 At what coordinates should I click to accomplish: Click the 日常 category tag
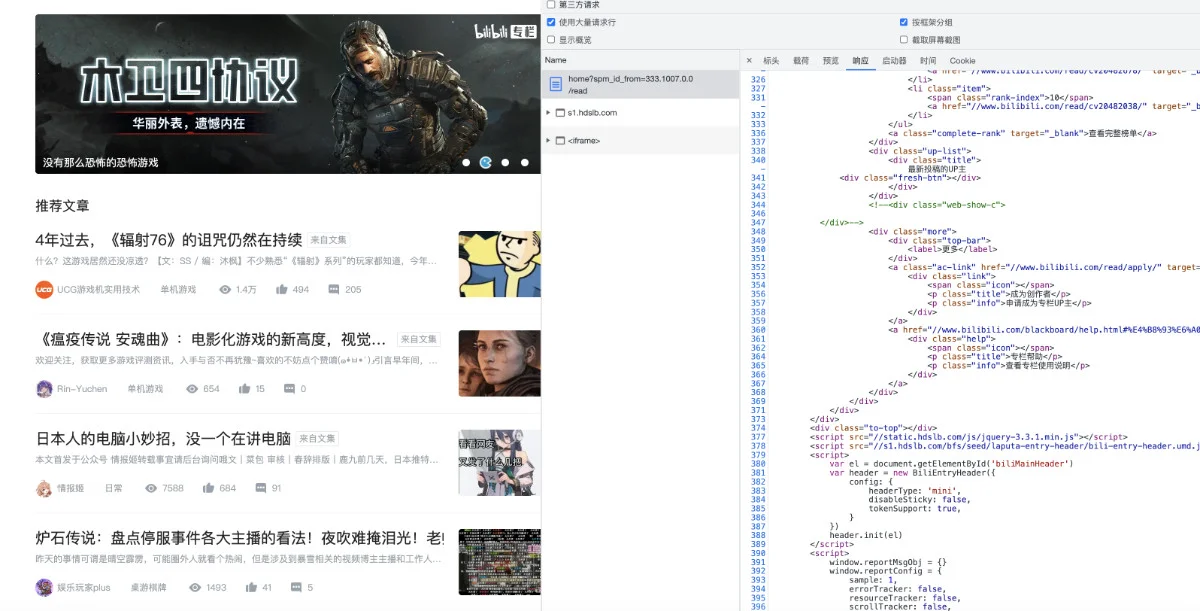point(113,488)
